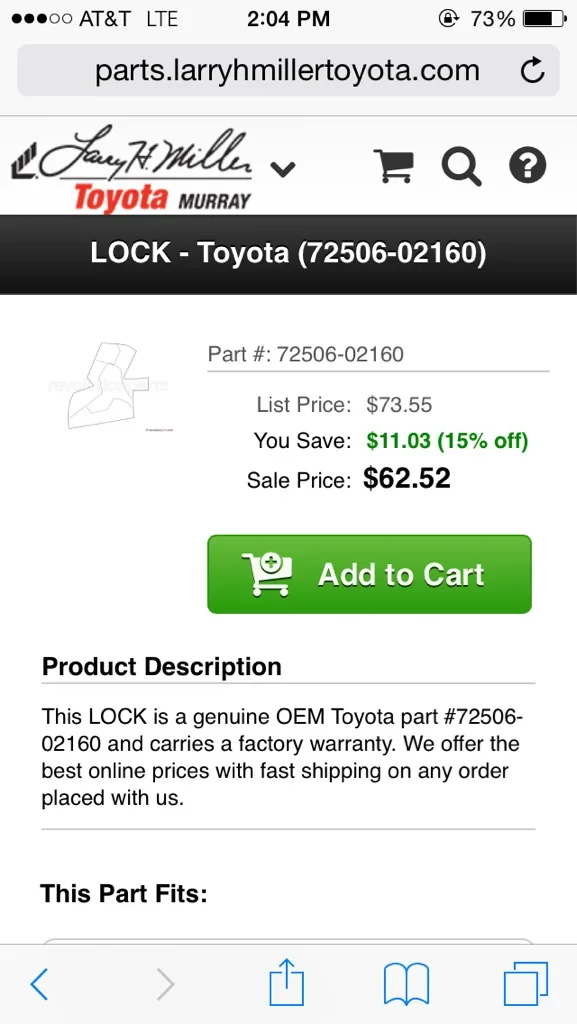
Task: Open the shopping cart icon
Action: (394, 166)
